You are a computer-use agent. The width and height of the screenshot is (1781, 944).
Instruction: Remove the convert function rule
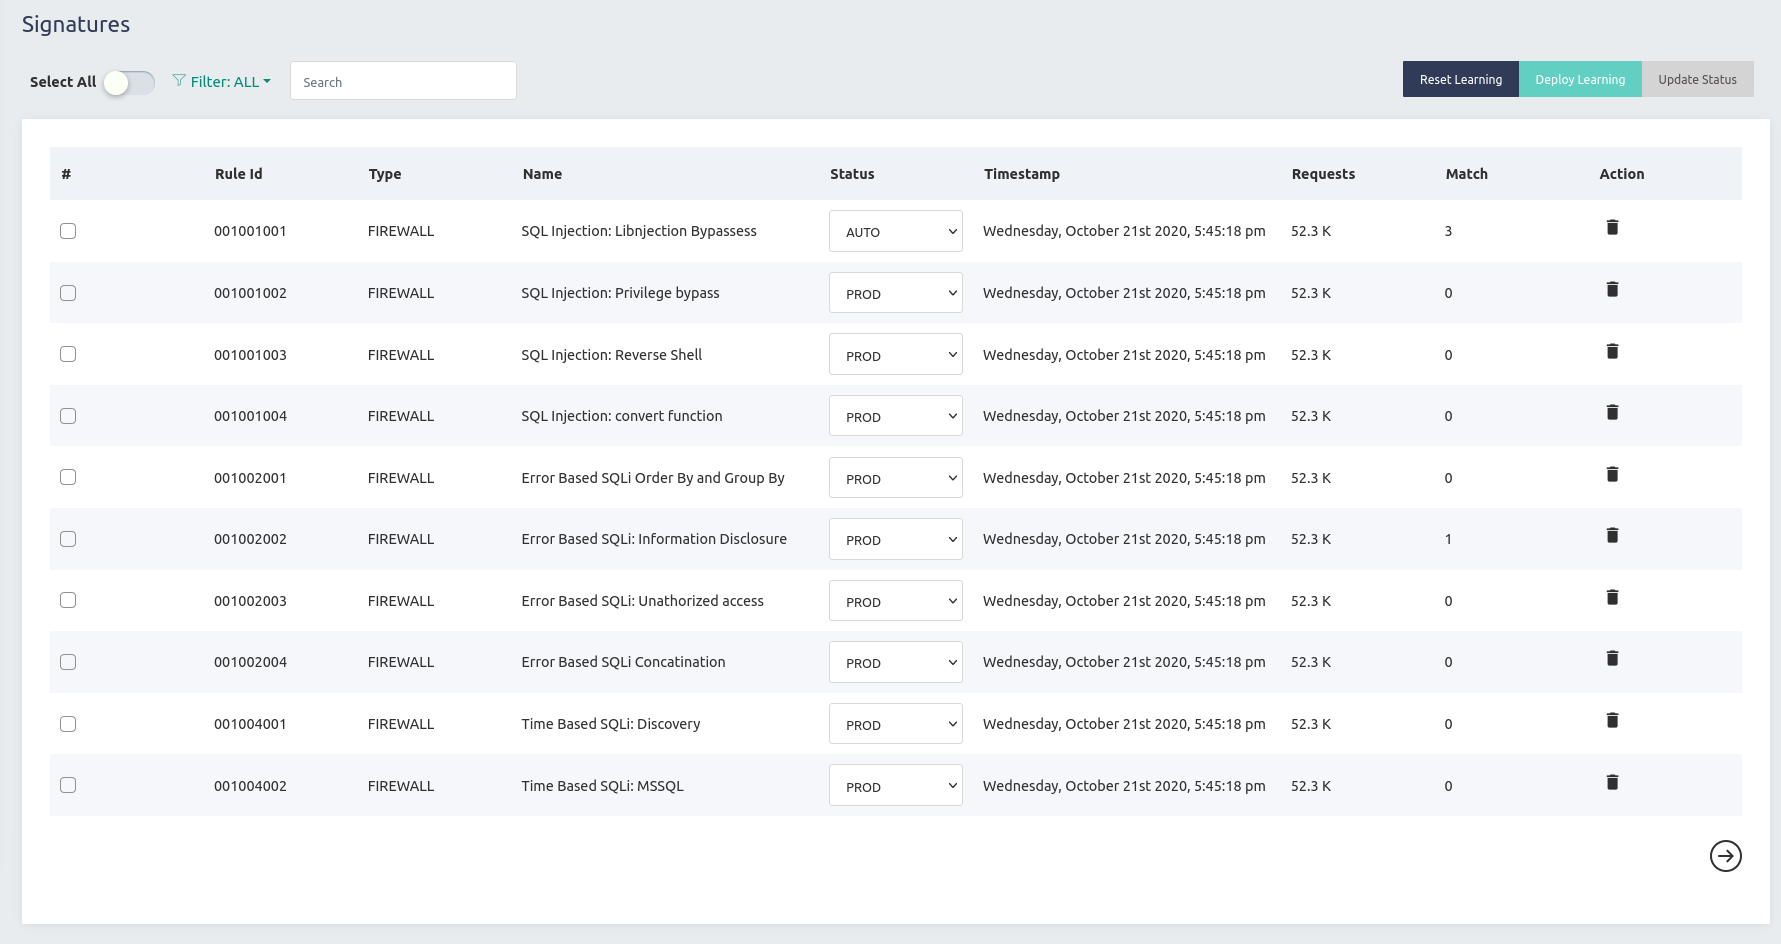click(x=1612, y=412)
